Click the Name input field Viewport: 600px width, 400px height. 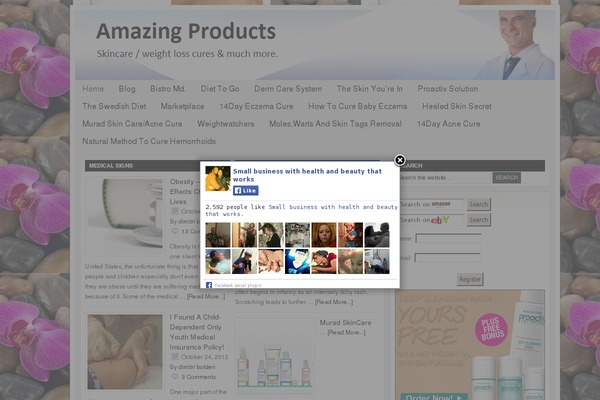click(448, 238)
